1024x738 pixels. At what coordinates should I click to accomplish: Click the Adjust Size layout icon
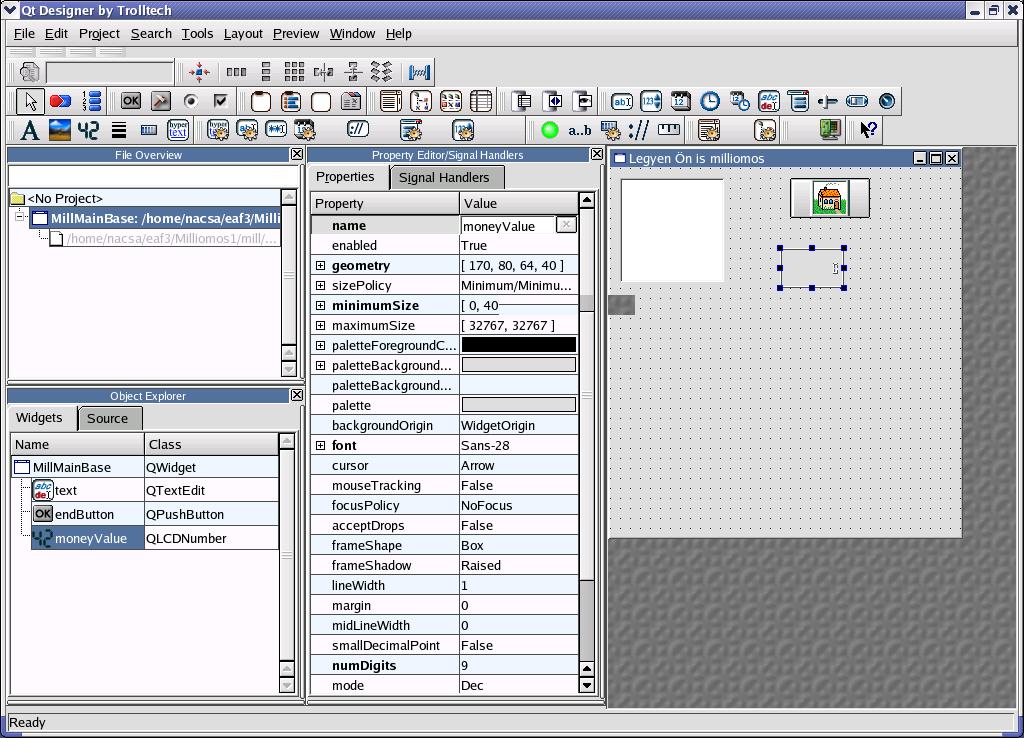(x=199, y=72)
